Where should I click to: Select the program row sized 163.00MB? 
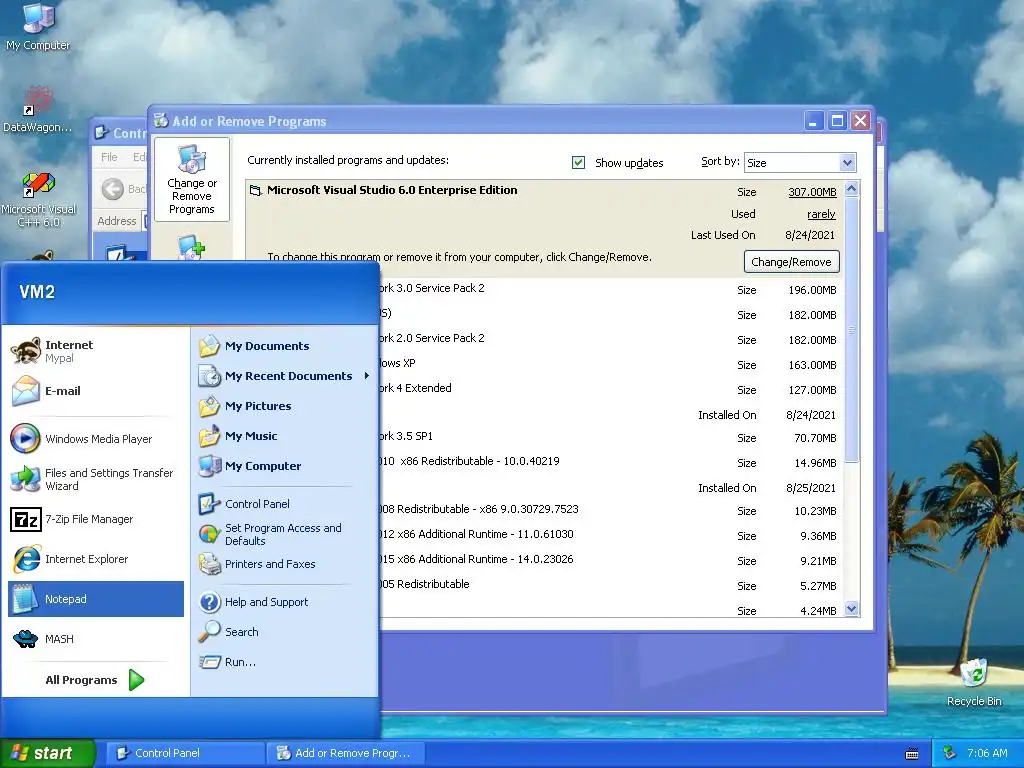coord(611,364)
